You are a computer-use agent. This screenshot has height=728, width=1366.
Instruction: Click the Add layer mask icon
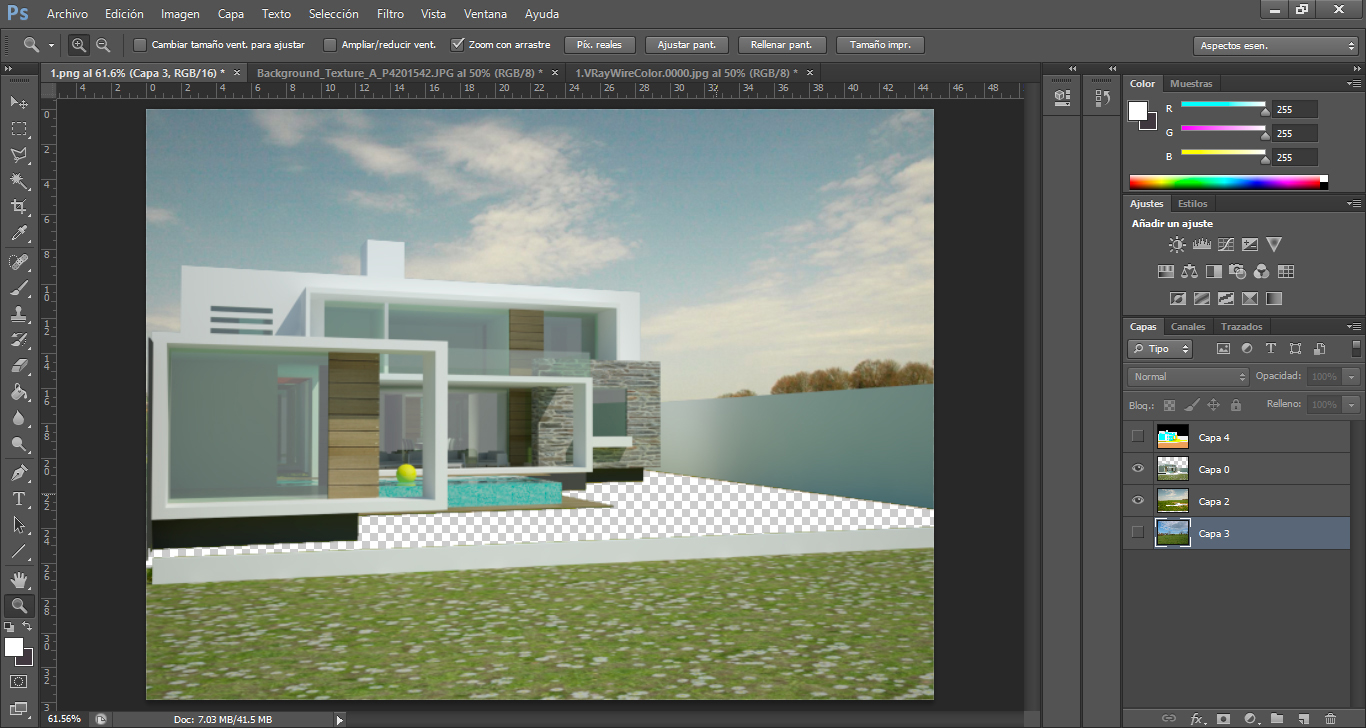(1224, 718)
